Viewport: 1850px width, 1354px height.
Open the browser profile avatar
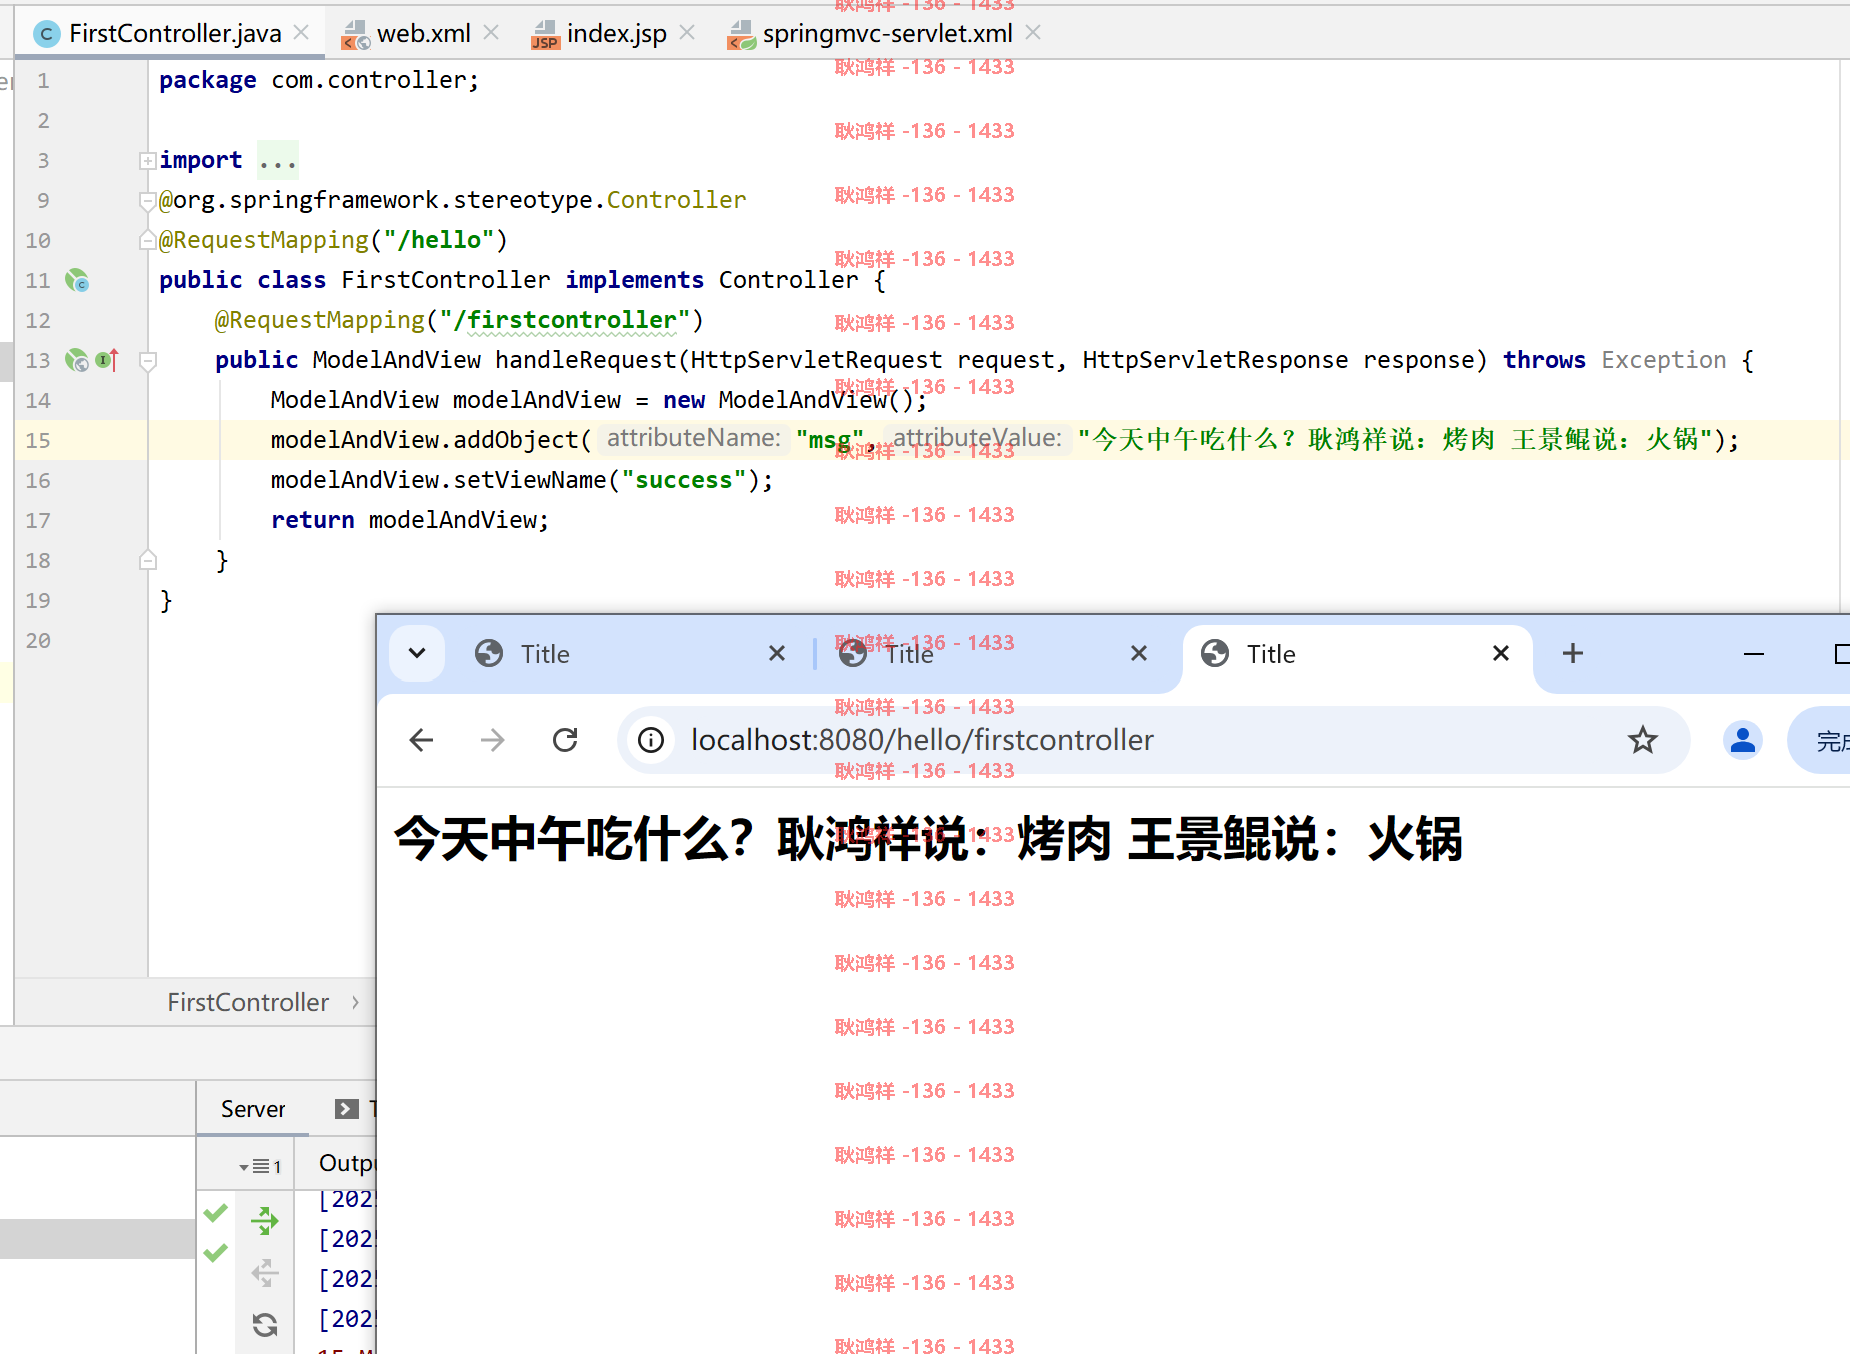click(1743, 740)
